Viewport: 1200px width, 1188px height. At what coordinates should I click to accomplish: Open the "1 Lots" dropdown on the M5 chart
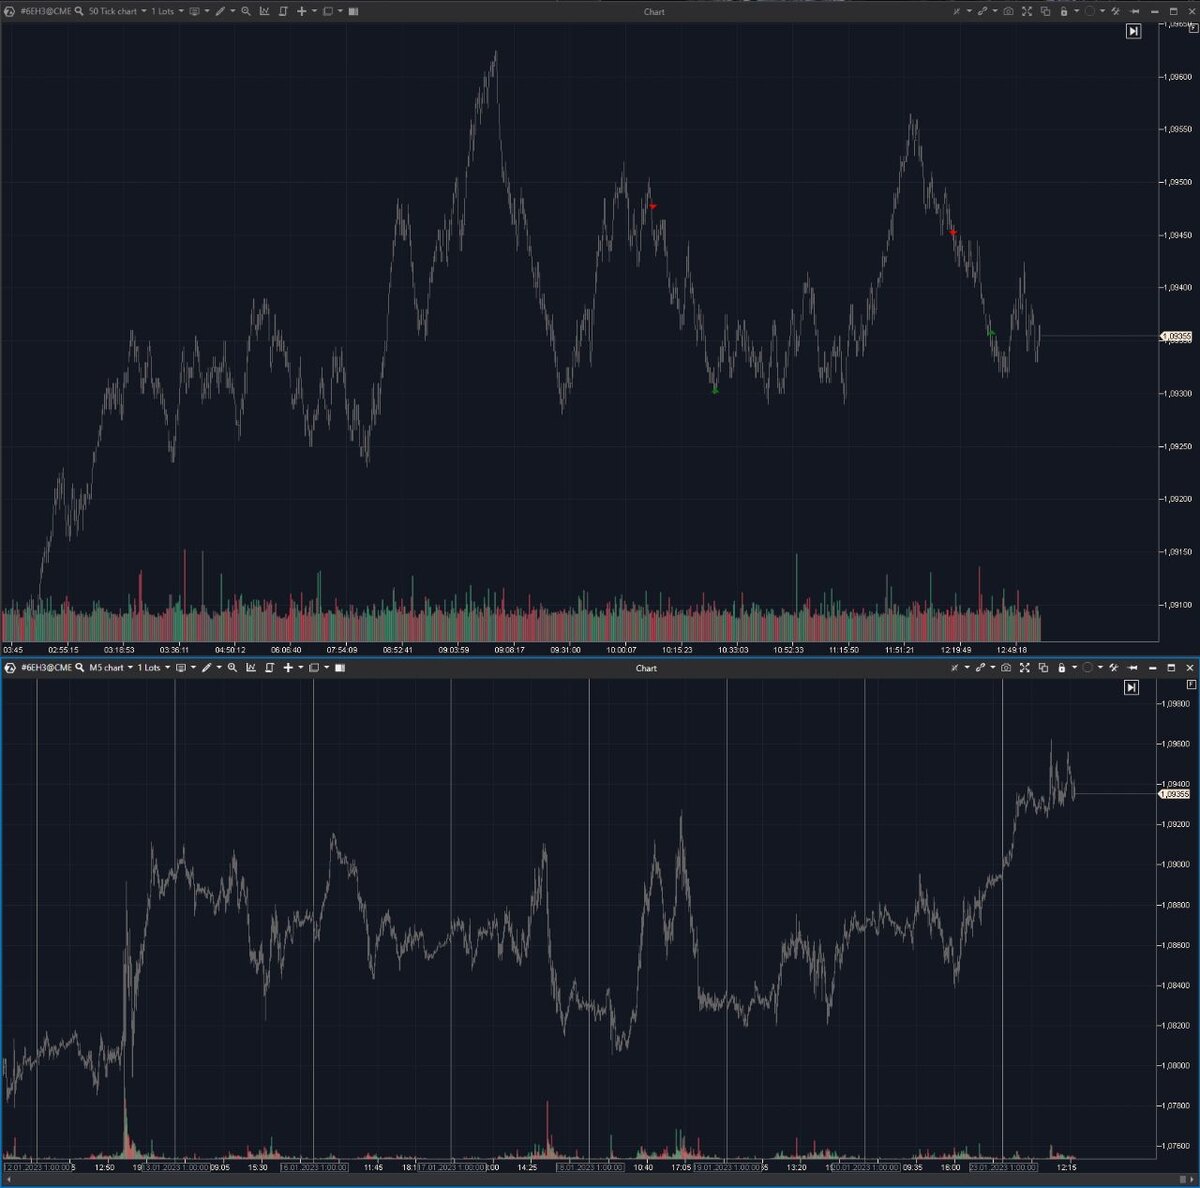[150, 668]
